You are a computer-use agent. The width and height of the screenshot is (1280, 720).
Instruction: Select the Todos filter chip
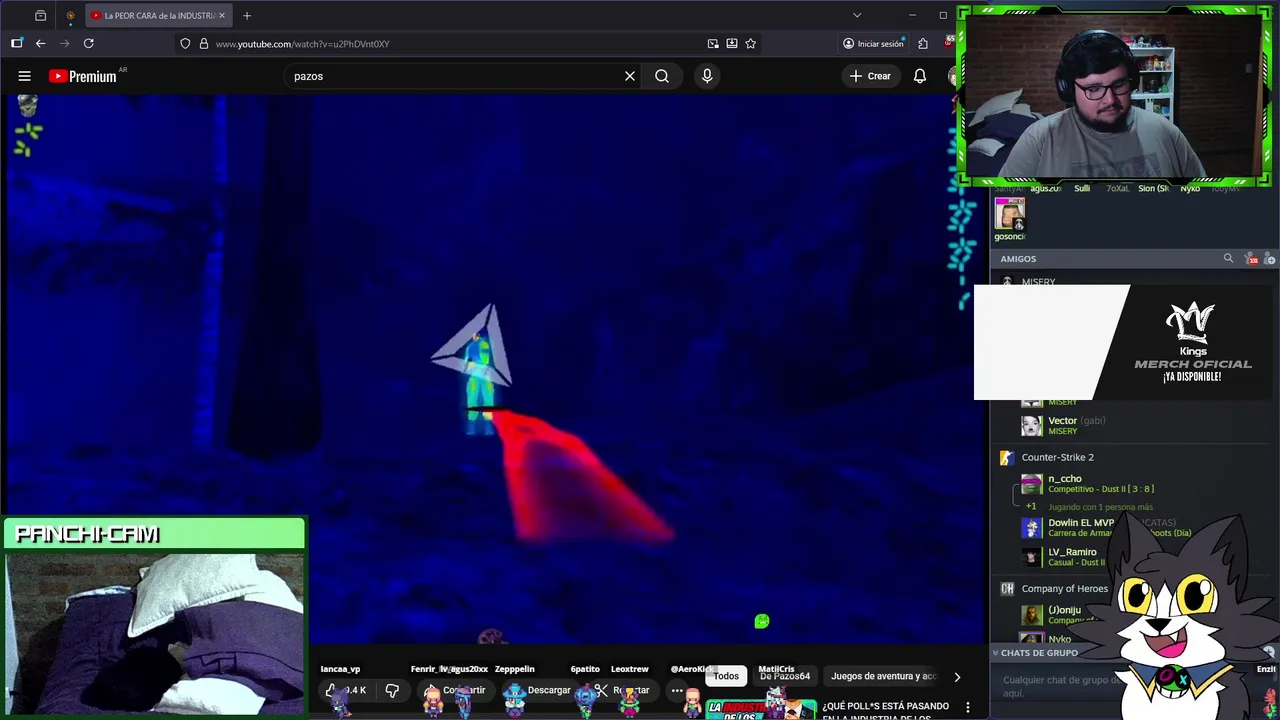pos(726,676)
